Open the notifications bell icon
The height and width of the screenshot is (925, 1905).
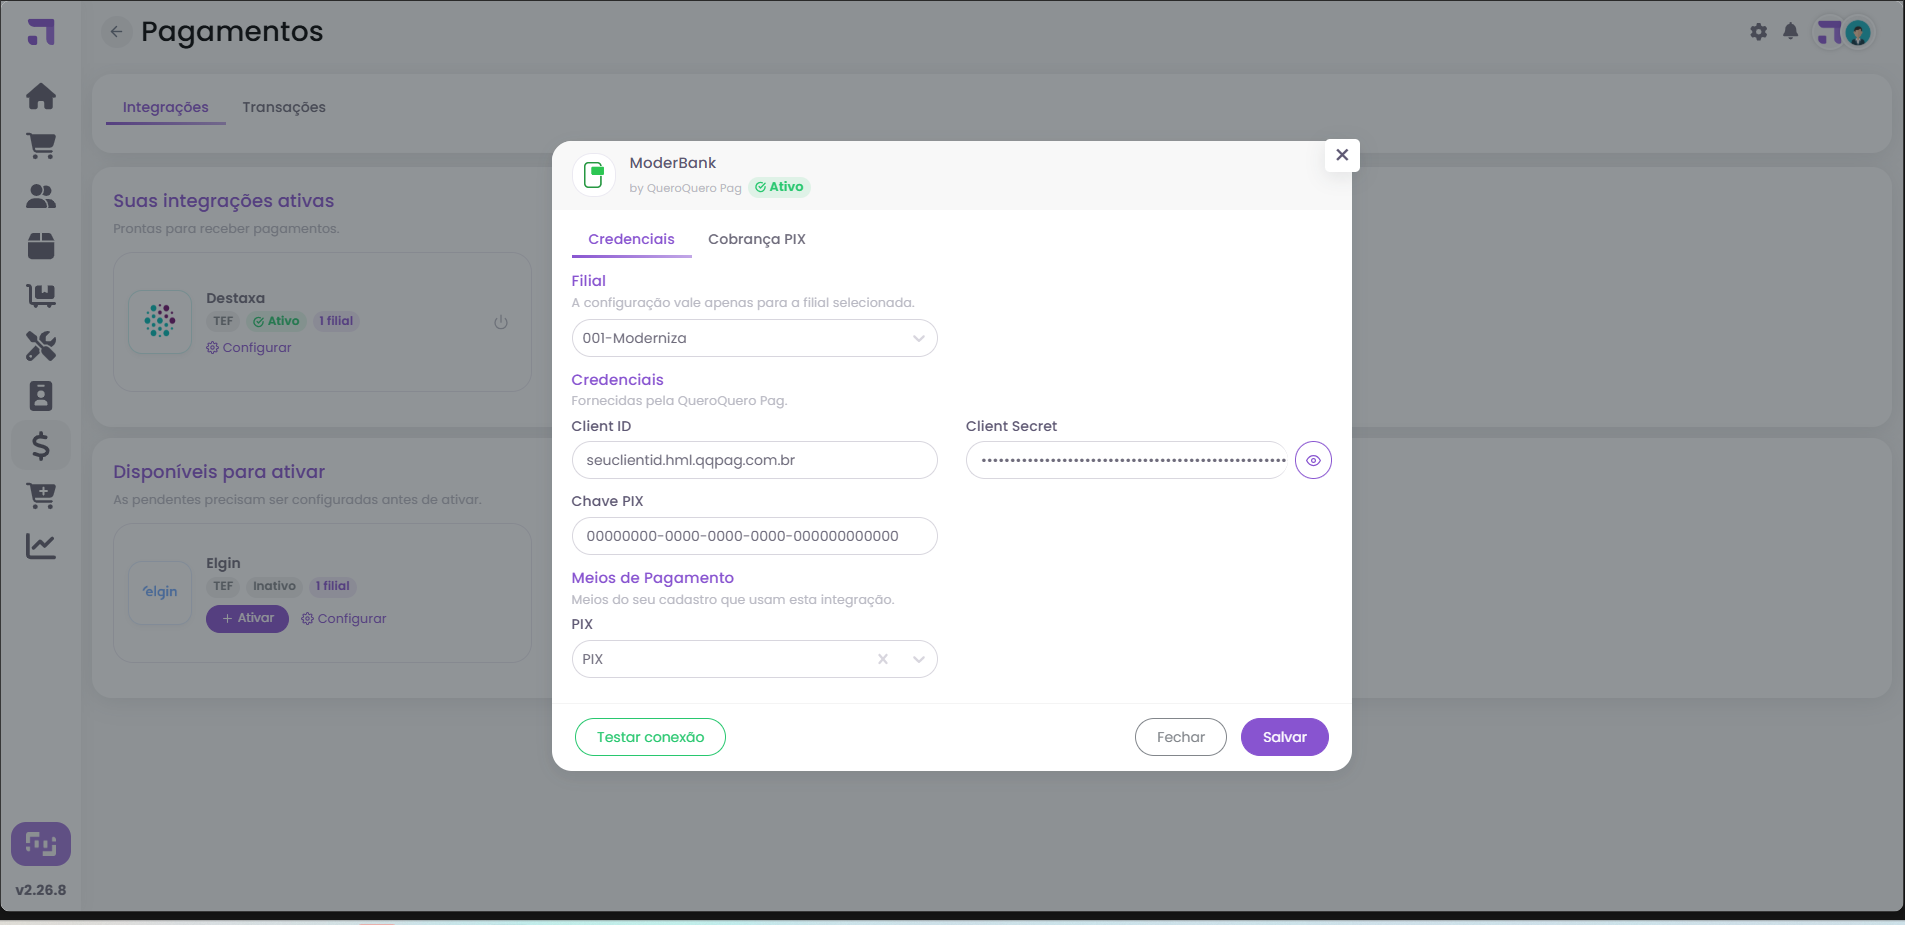[1791, 32]
